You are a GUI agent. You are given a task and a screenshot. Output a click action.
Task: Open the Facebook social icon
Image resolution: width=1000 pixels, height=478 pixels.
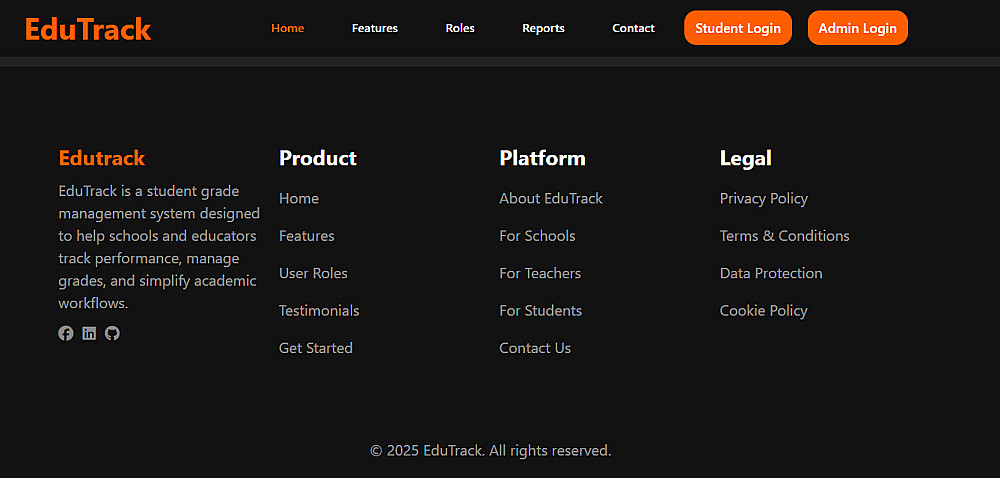(66, 333)
